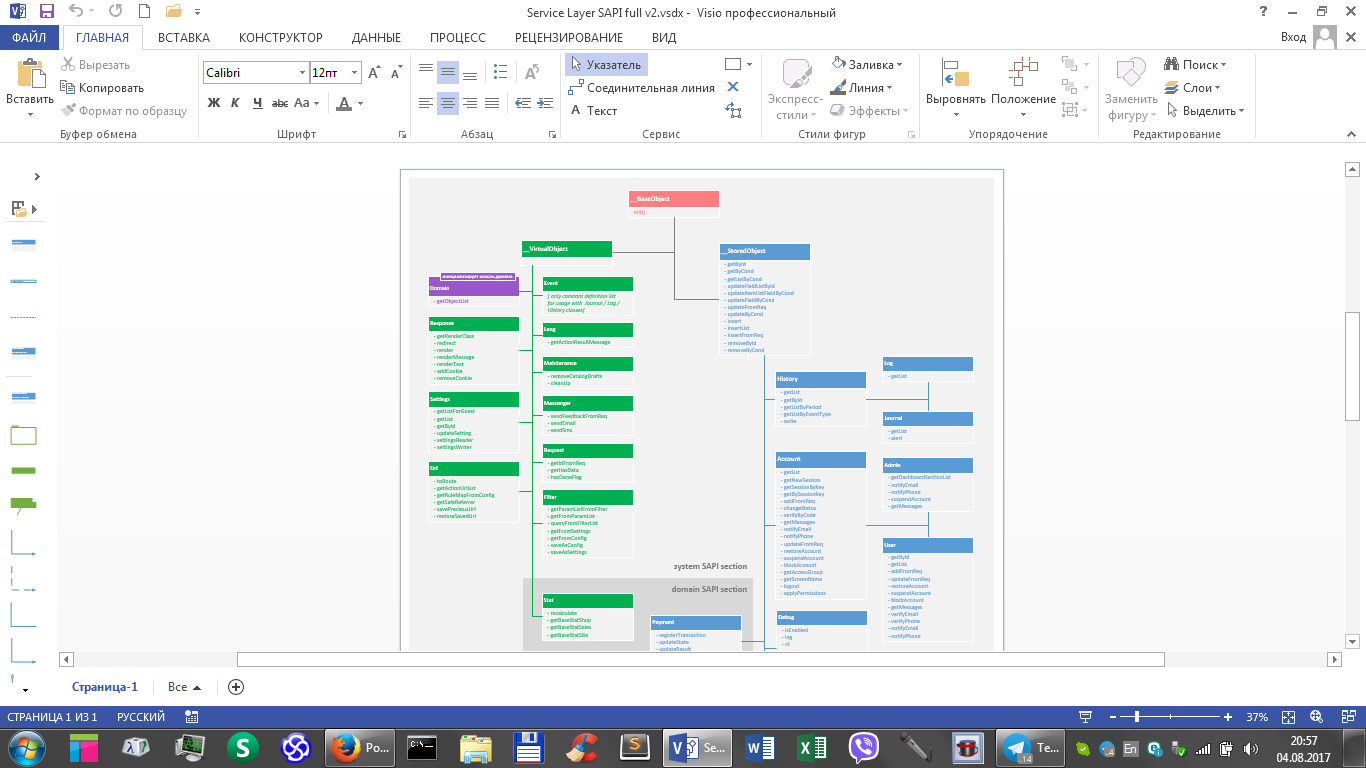Open the font color dropdown arrow
The width and height of the screenshot is (1366, 768).
coord(361,103)
